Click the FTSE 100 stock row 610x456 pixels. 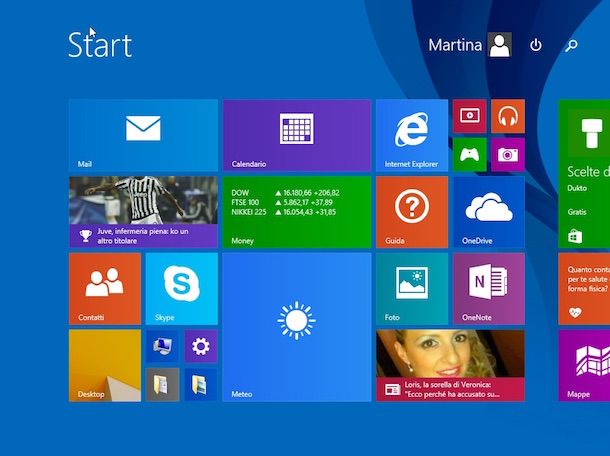pos(282,202)
